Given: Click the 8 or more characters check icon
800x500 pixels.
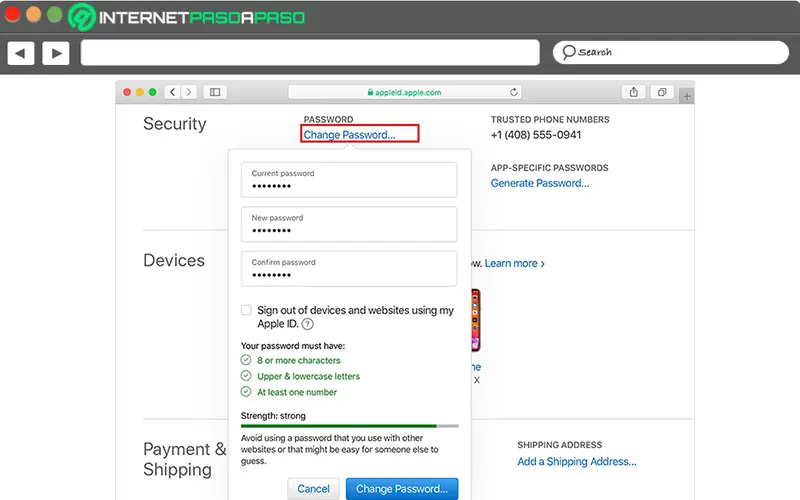Looking at the screenshot, I should (x=246, y=360).
